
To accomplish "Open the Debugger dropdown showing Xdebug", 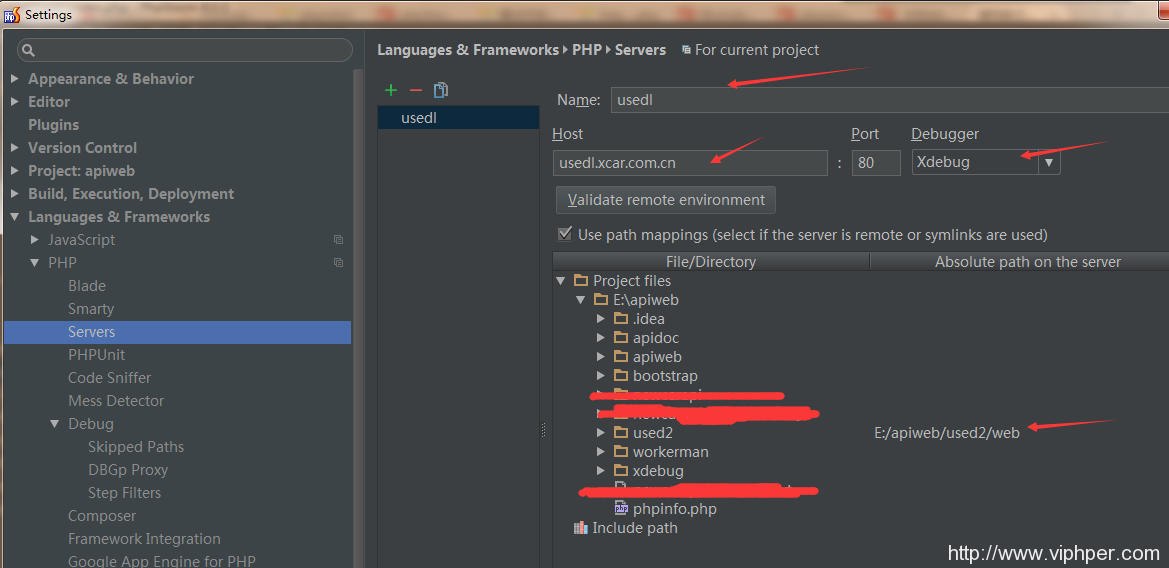I will tap(1049, 162).
